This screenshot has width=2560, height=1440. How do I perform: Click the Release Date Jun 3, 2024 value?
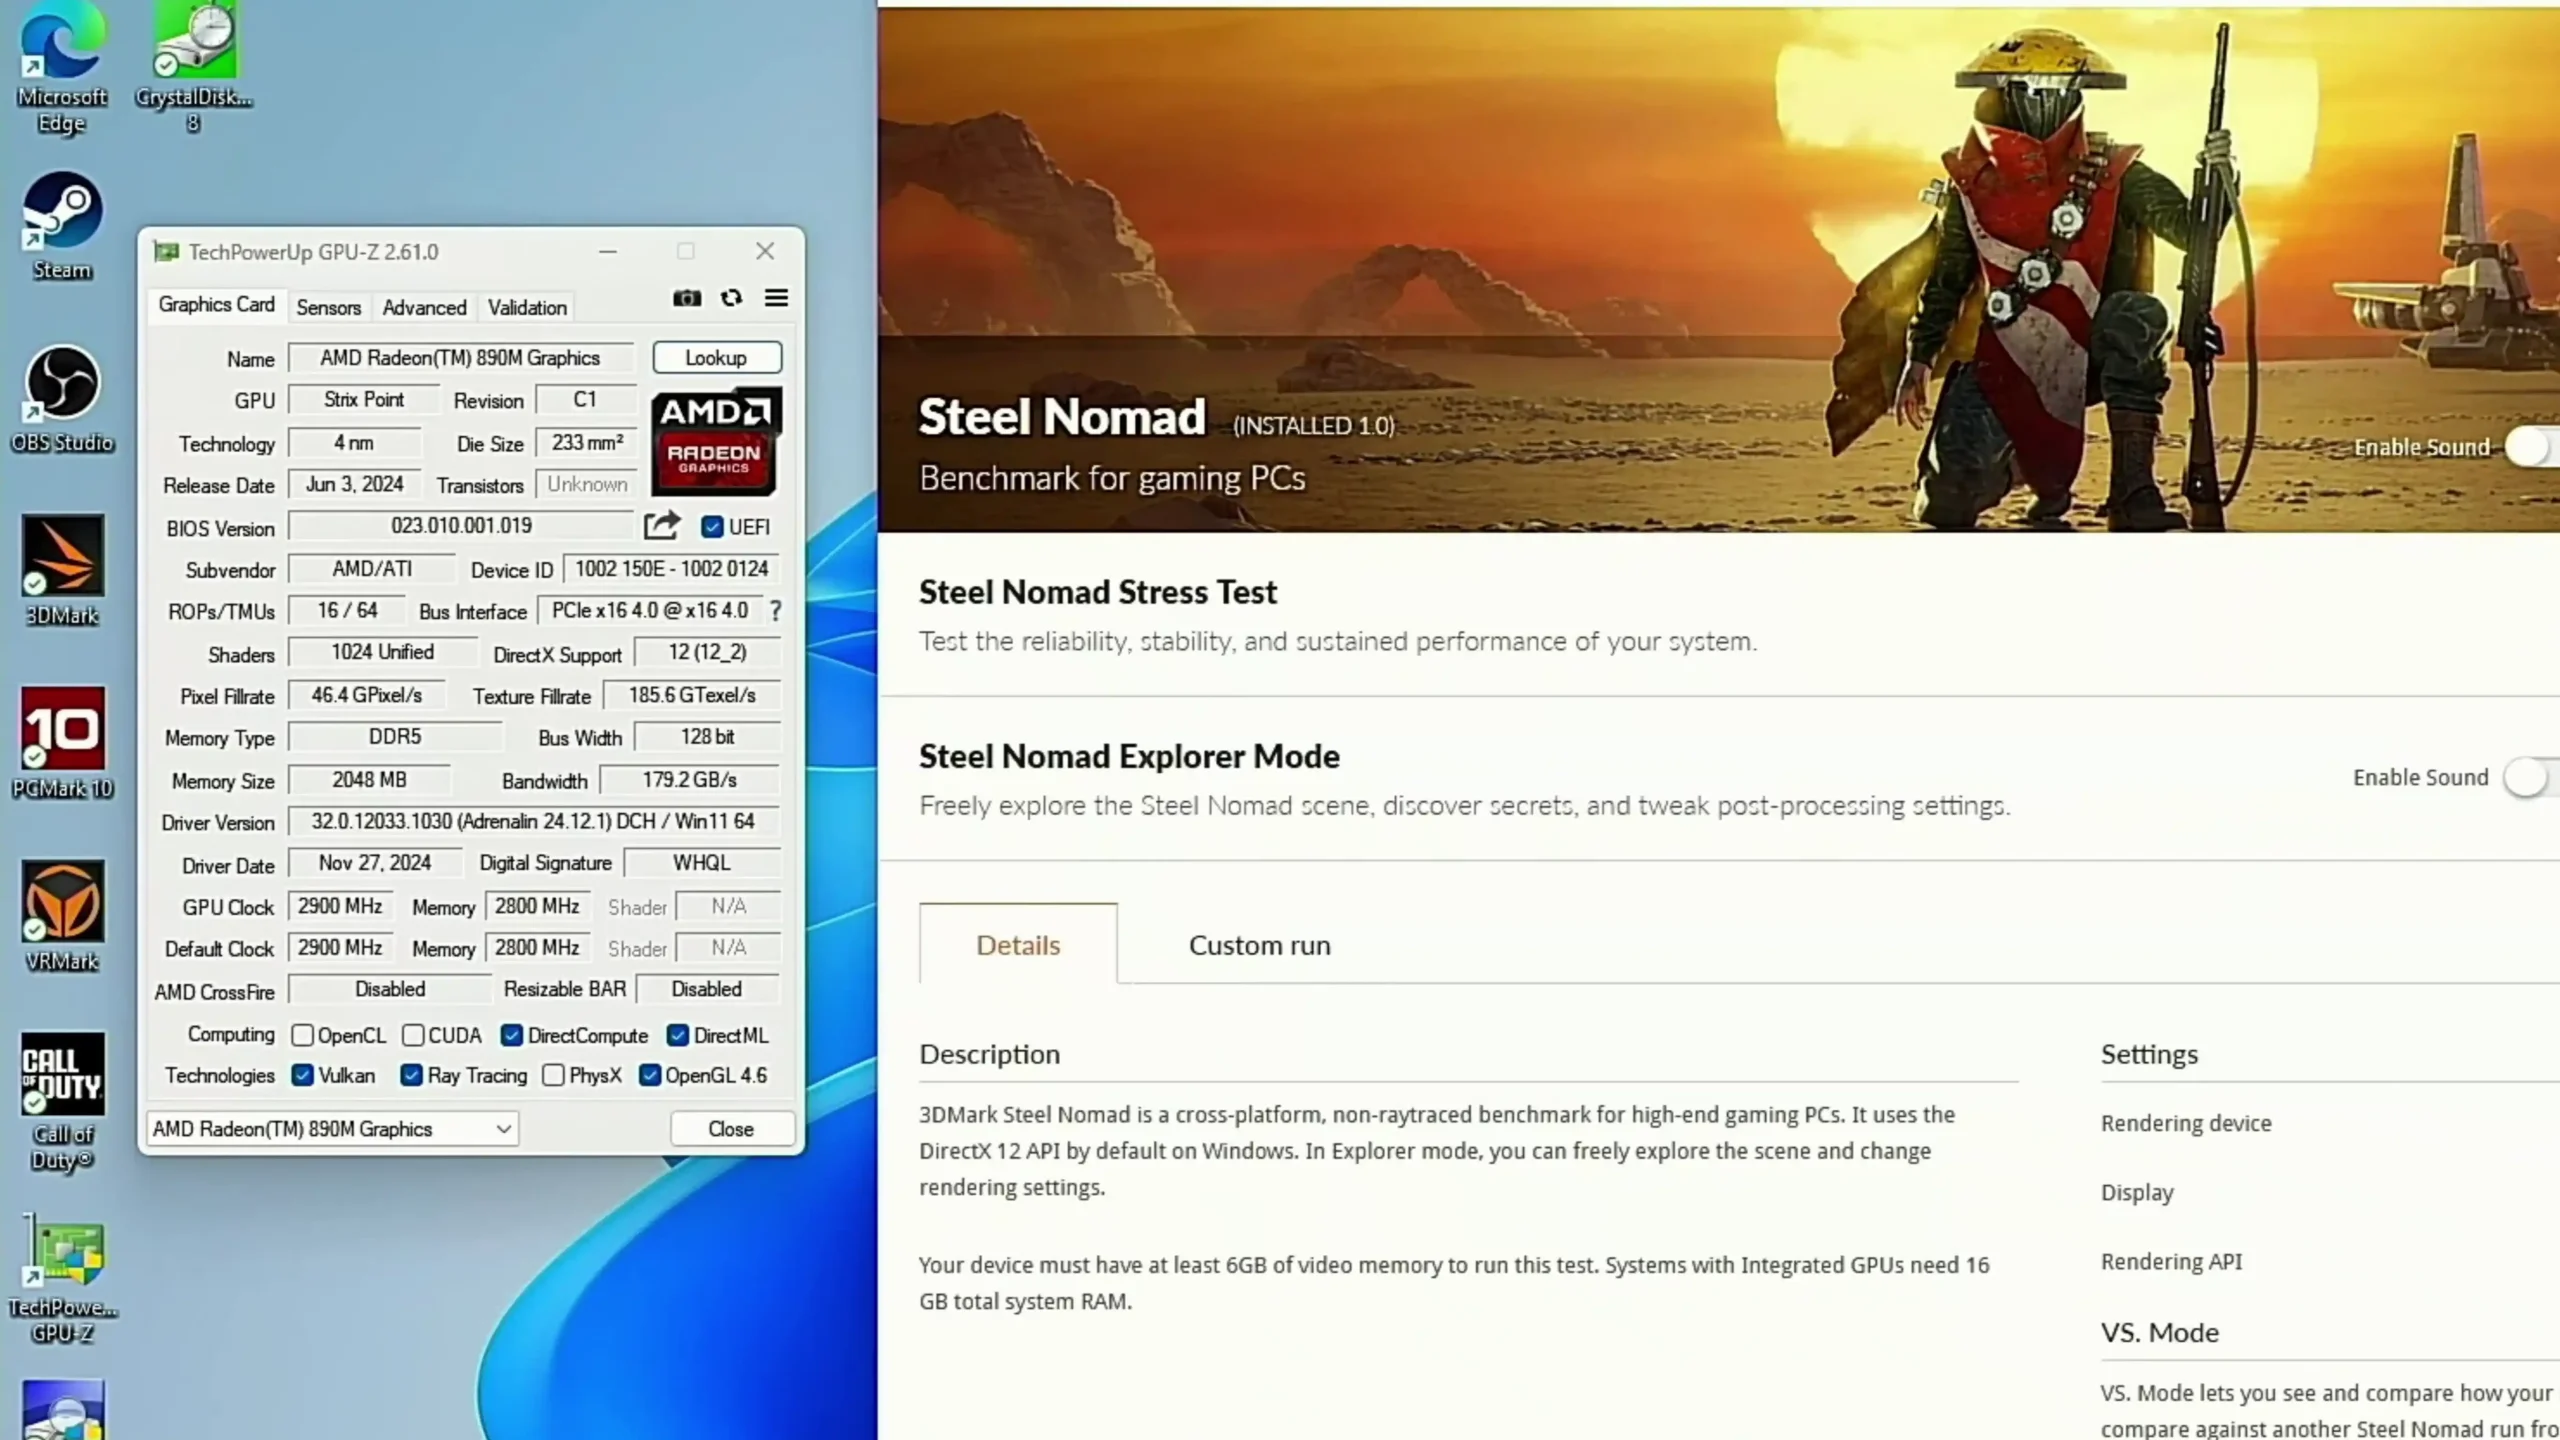[x=355, y=484]
